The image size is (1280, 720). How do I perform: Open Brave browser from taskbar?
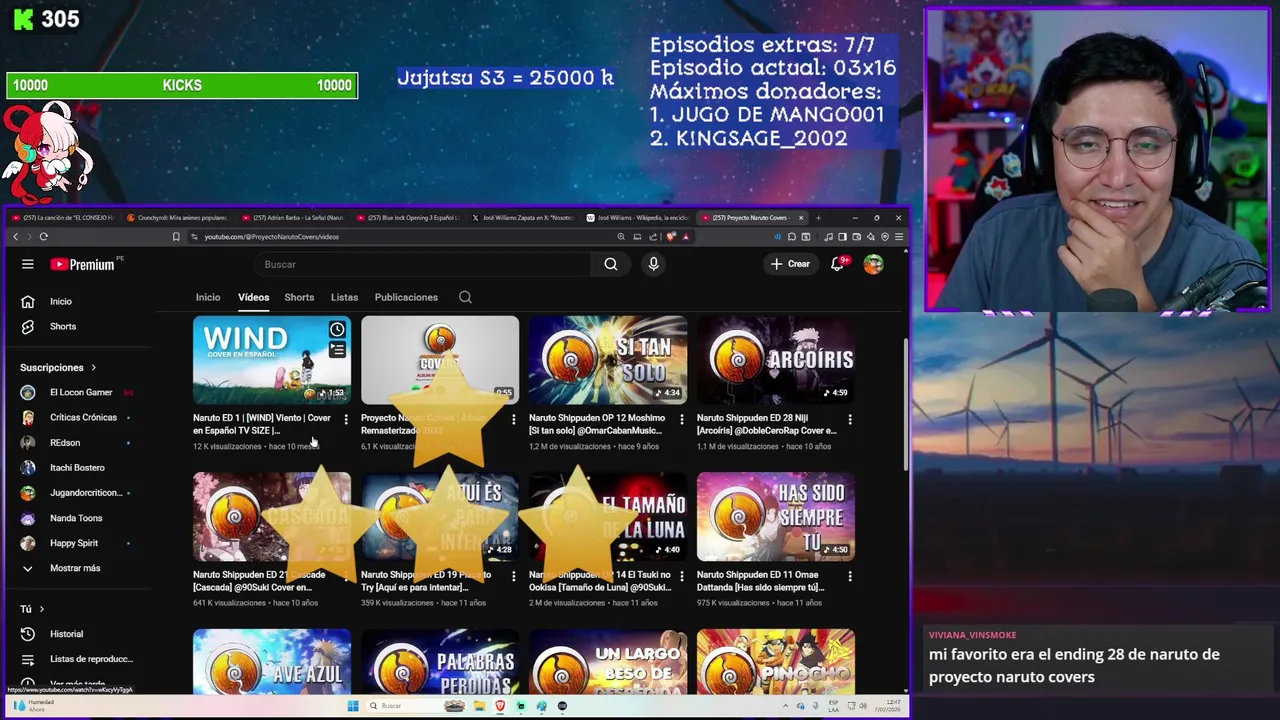(500, 706)
